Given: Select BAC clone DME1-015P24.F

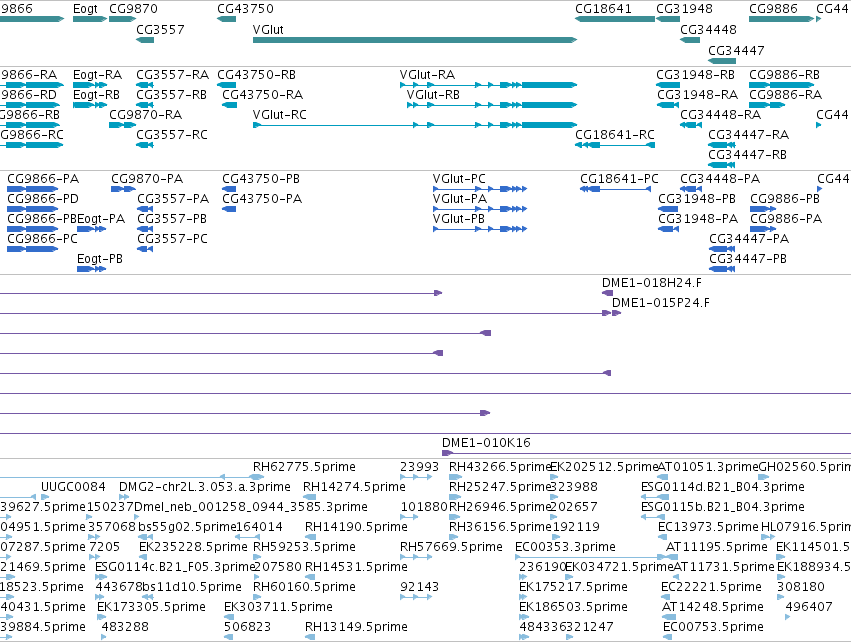Looking at the screenshot, I should pyautogui.click(x=617, y=313).
